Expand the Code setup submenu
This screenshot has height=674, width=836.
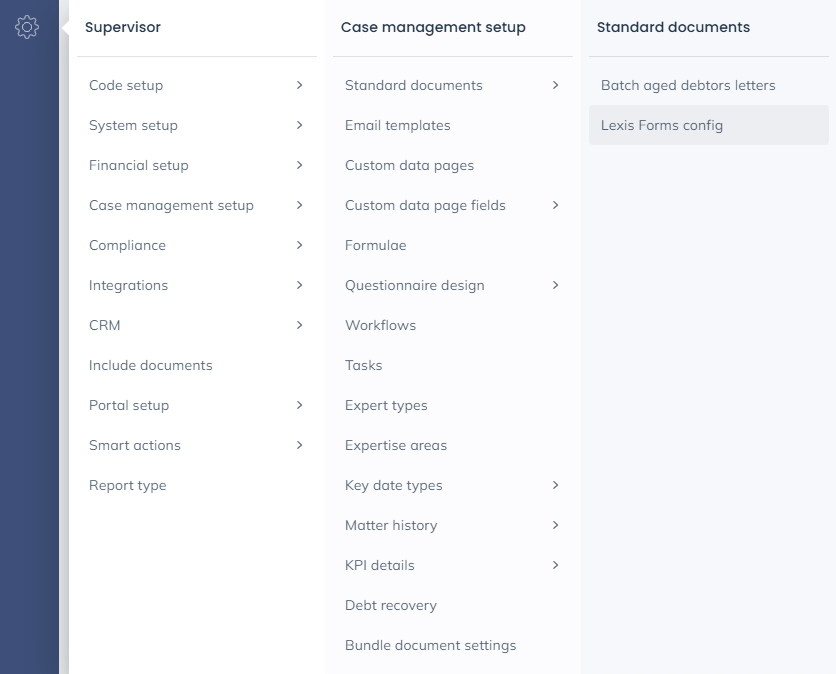coord(126,85)
